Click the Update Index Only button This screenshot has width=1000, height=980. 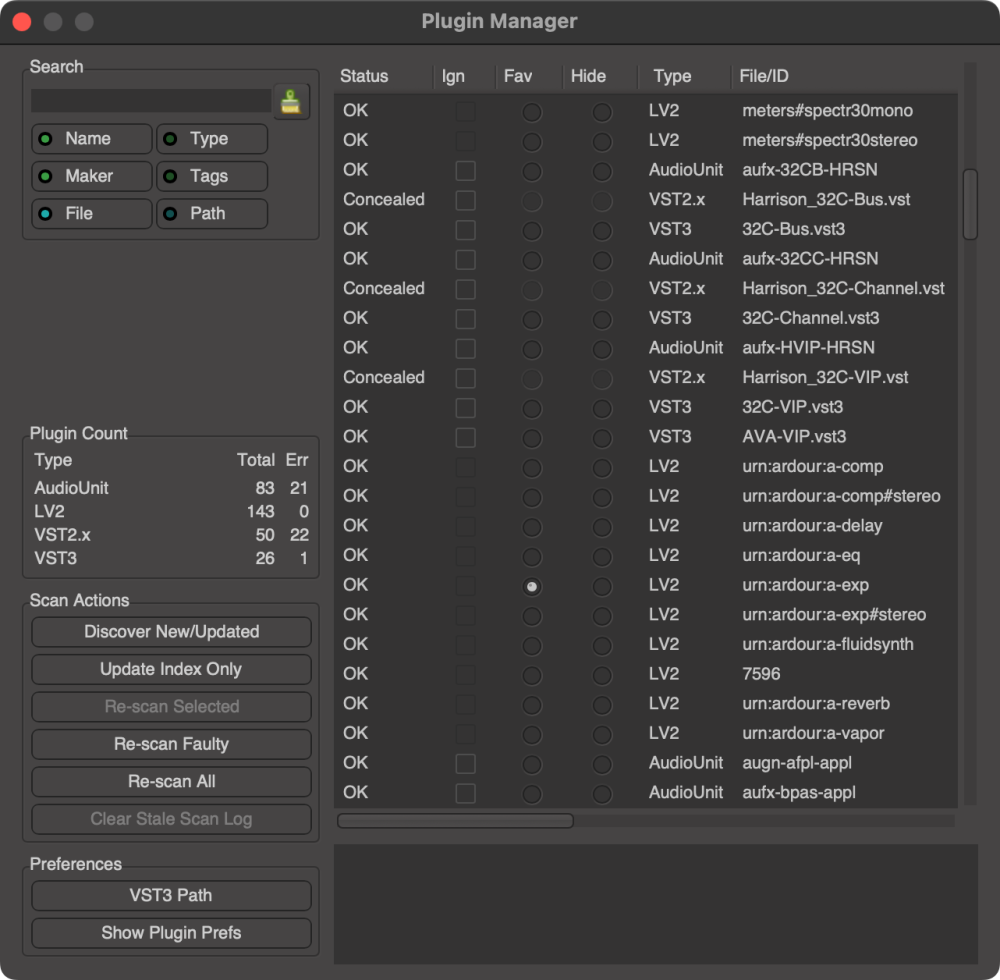click(171, 669)
